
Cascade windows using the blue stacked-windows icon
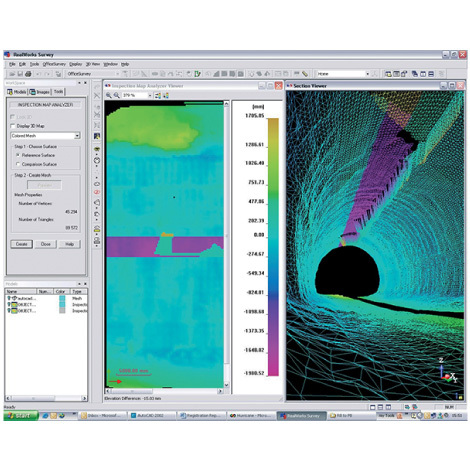(x=415, y=74)
